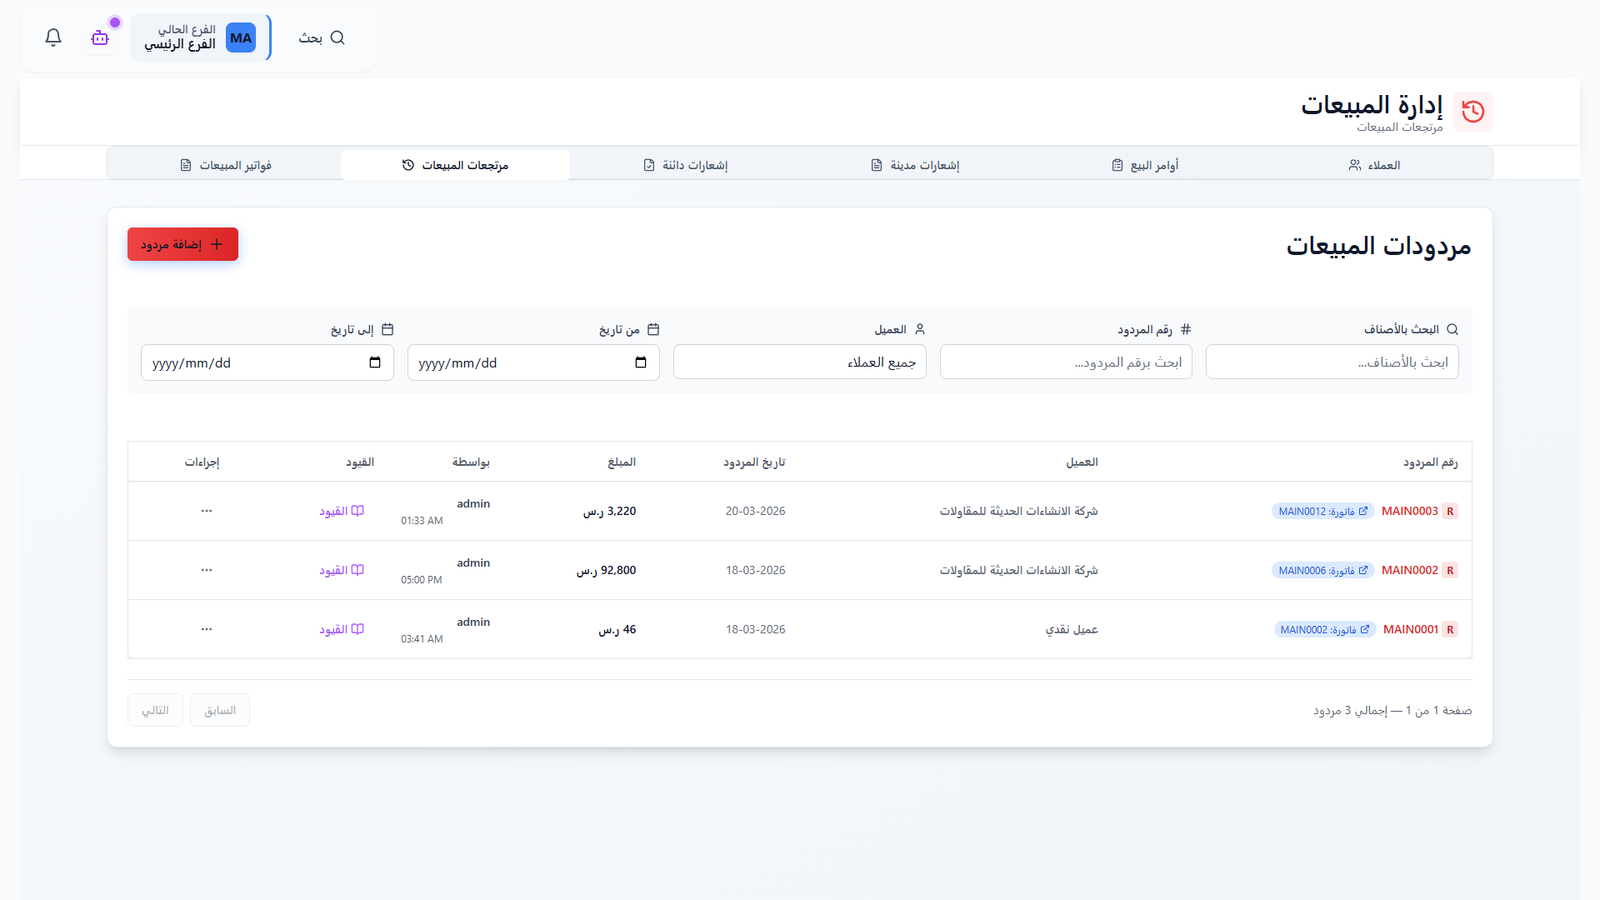This screenshot has width=1600, height=900.
Task: View القيود entries for return MAIN0002
Action: tap(341, 570)
